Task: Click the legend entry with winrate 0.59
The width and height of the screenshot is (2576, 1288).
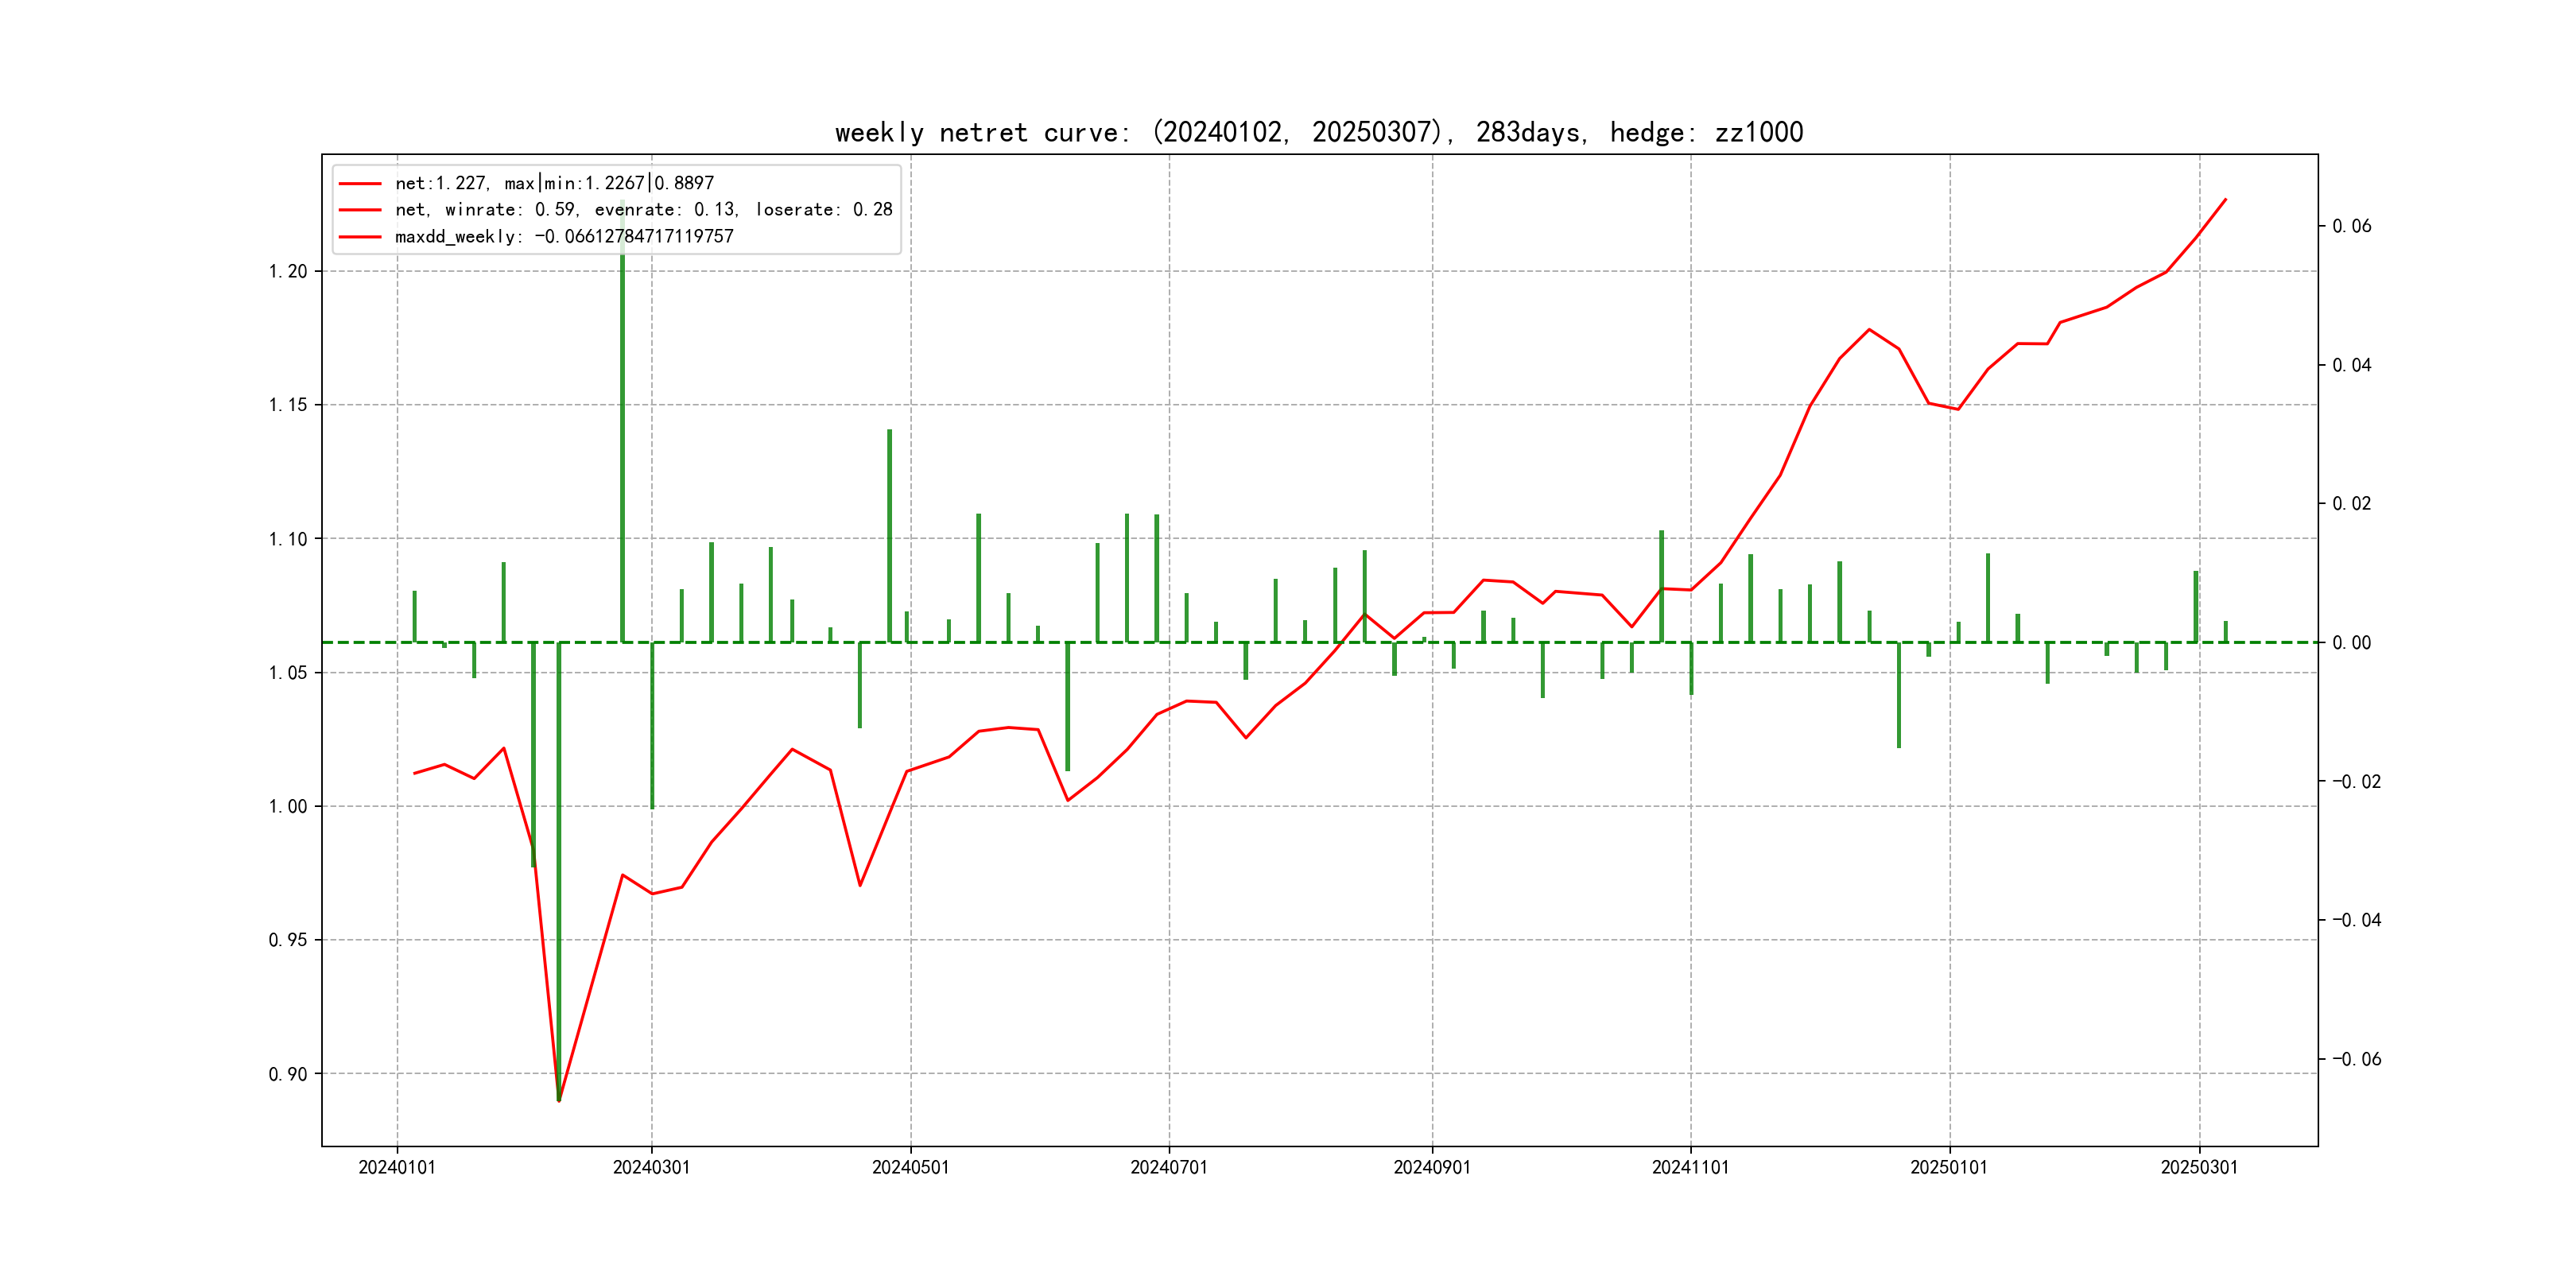Action: click(x=643, y=209)
